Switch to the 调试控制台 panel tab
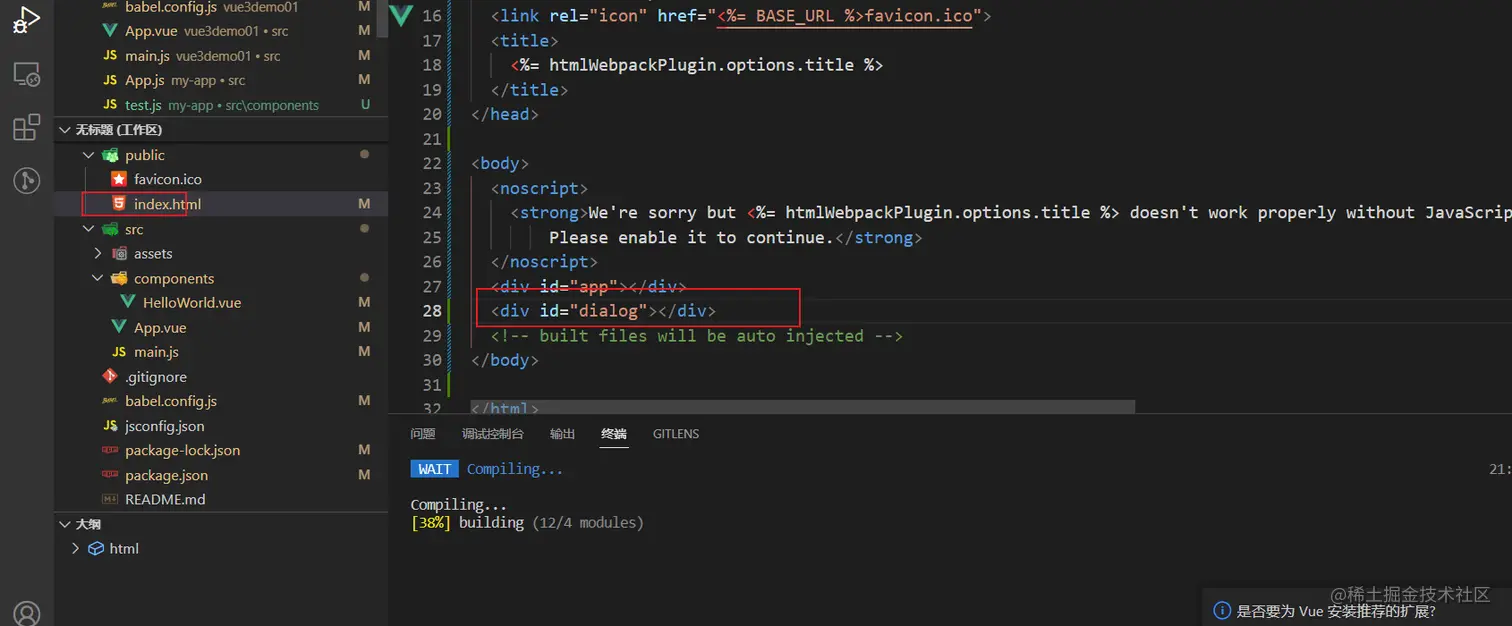Viewport: 1512px width, 626px height. 493,434
